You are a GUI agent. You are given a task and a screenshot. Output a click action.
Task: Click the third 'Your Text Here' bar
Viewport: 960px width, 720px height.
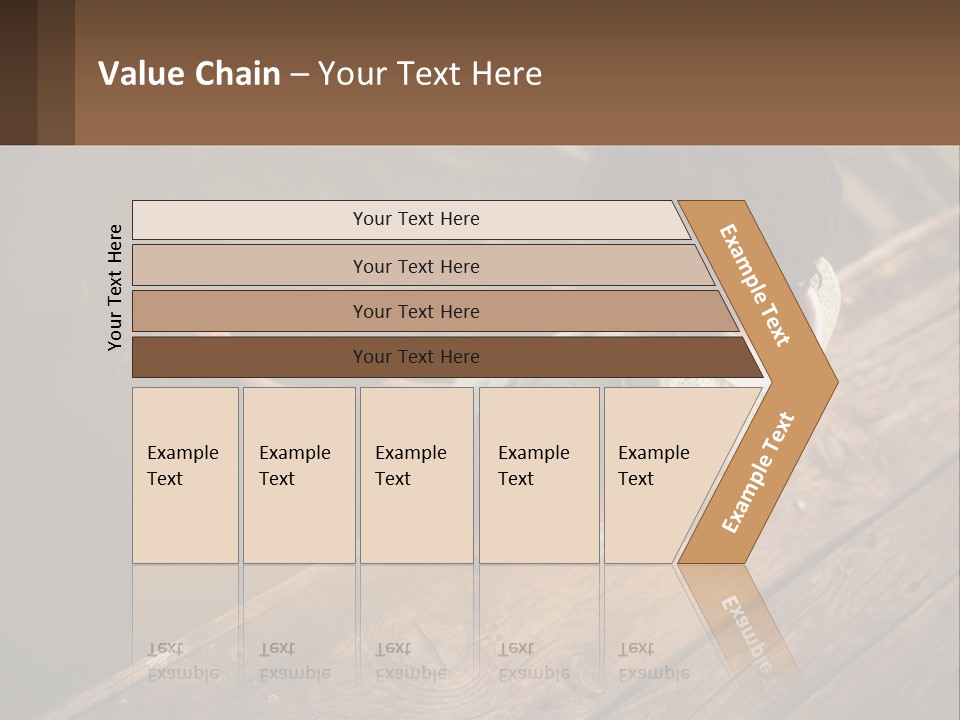pyautogui.click(x=435, y=311)
